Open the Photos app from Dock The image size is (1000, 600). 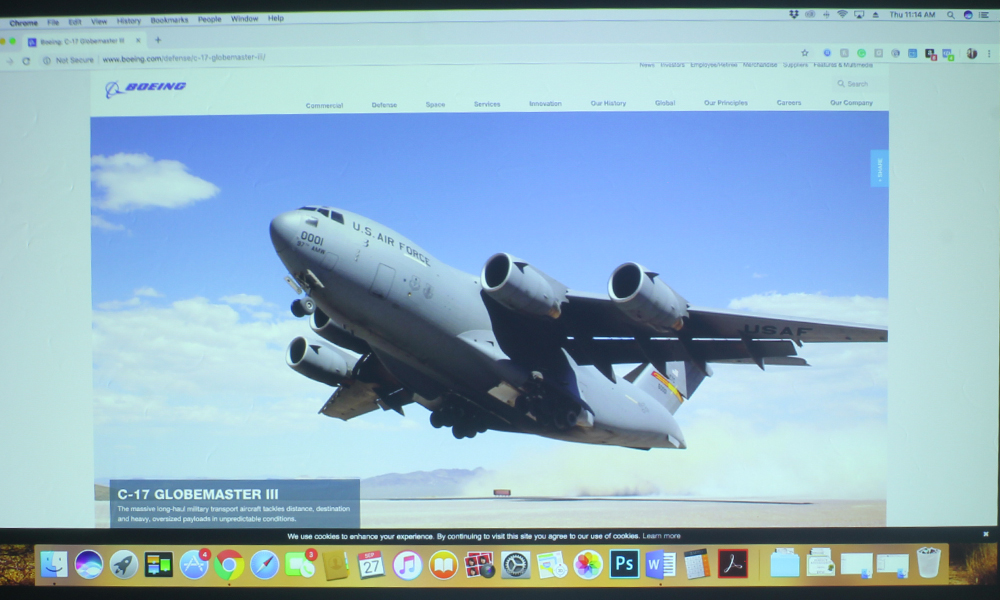(588, 565)
